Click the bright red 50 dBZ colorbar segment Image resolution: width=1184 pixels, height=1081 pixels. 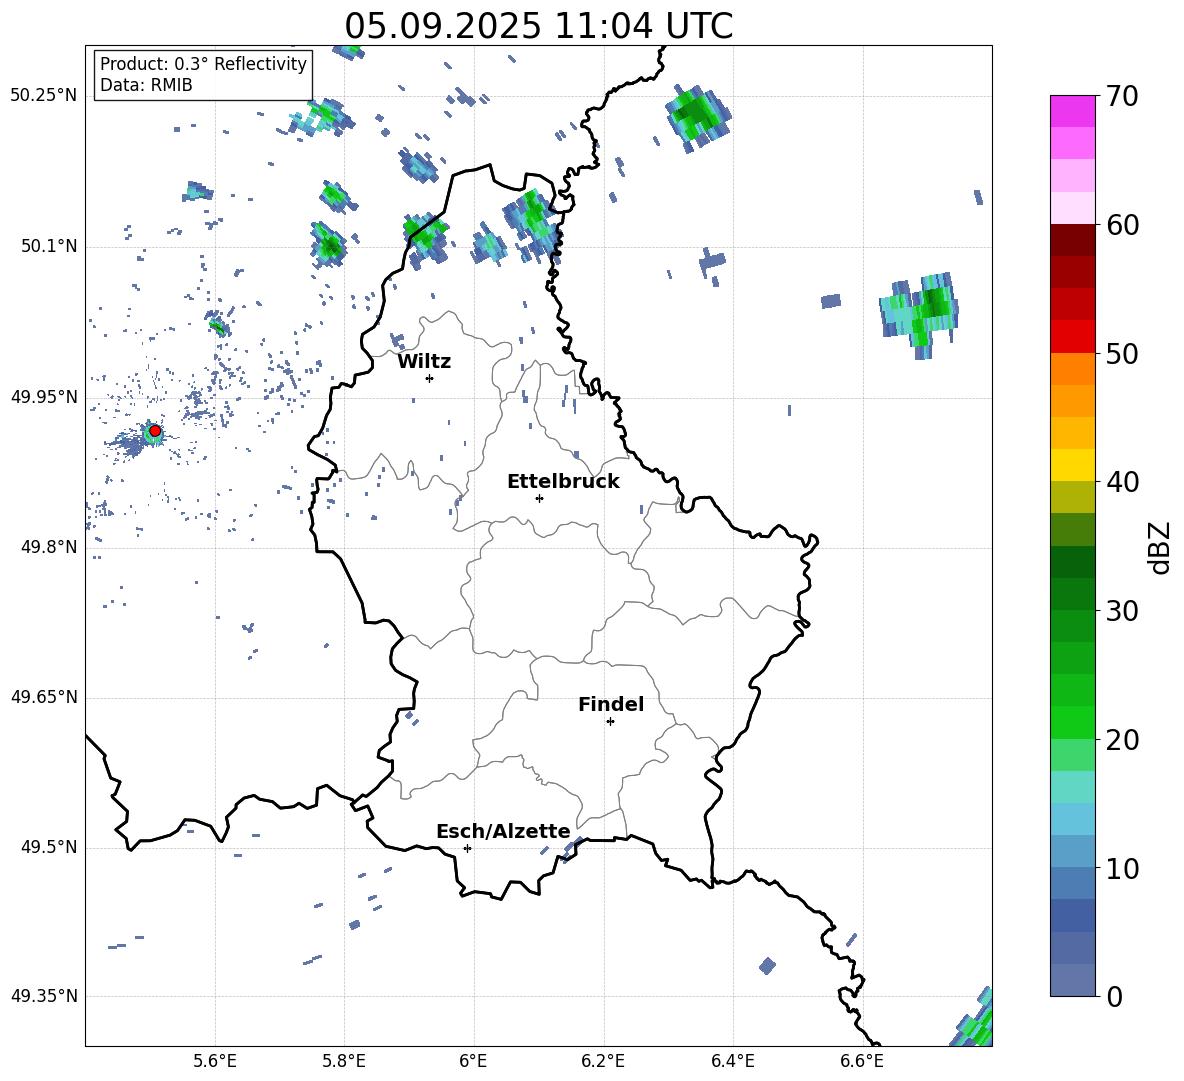pyautogui.click(x=1072, y=337)
